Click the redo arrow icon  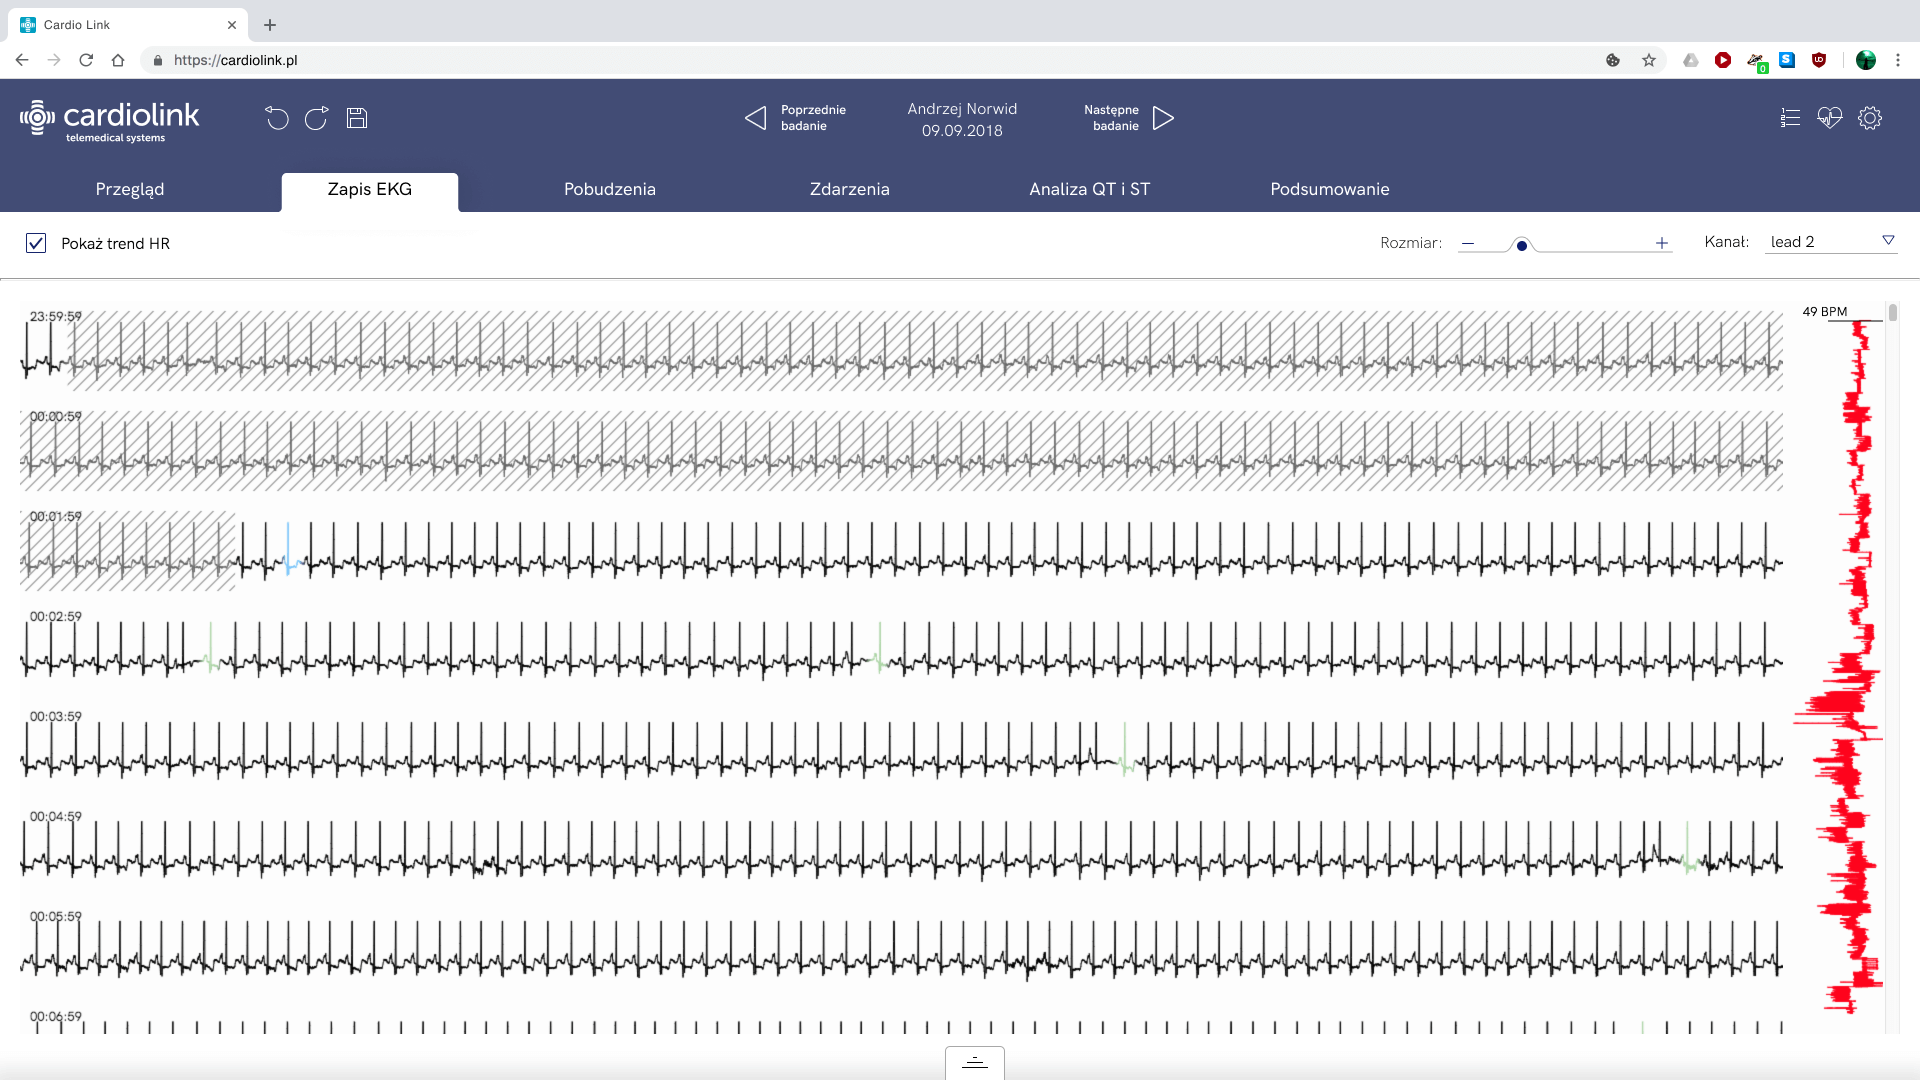click(x=316, y=118)
